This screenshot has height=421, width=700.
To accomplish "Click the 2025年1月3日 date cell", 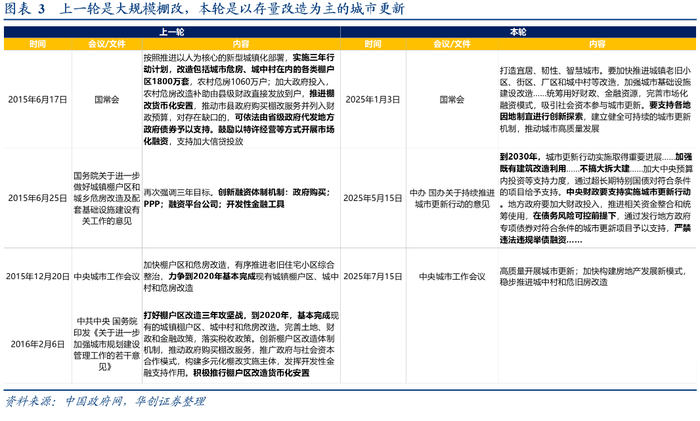I will pos(373,100).
